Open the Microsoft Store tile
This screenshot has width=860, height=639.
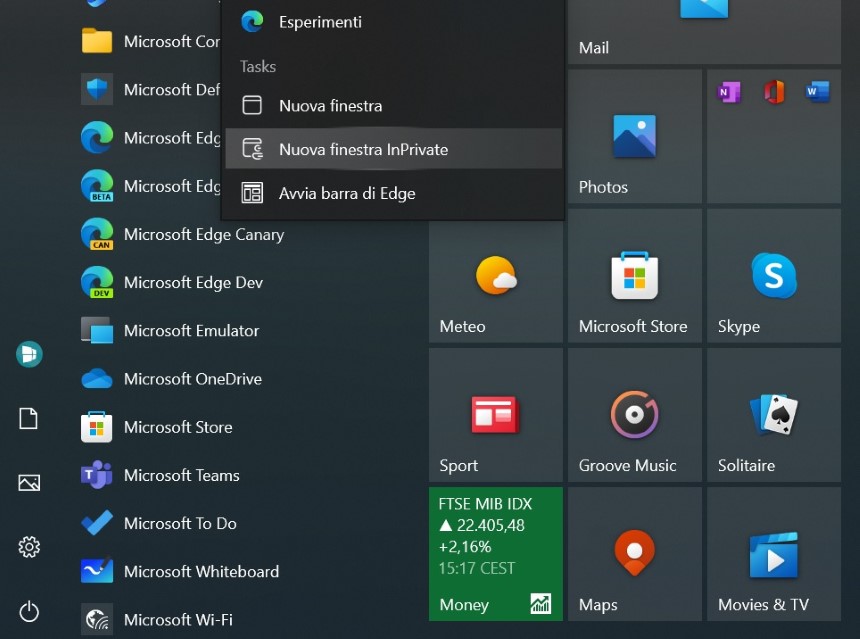635,276
